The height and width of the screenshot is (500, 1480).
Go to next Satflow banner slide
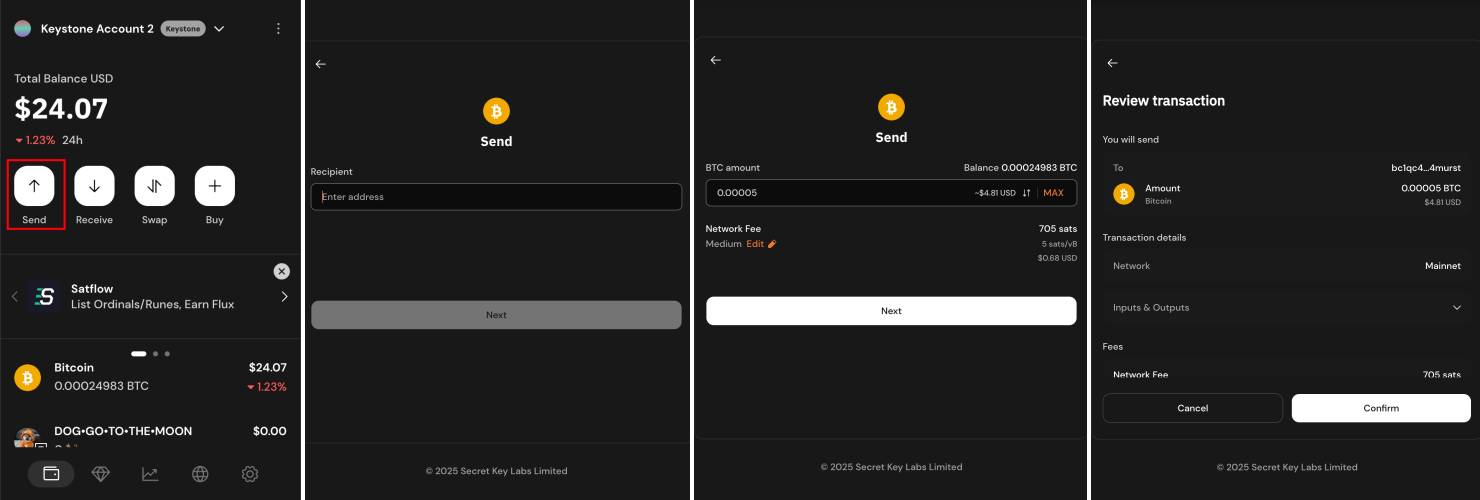coord(284,296)
